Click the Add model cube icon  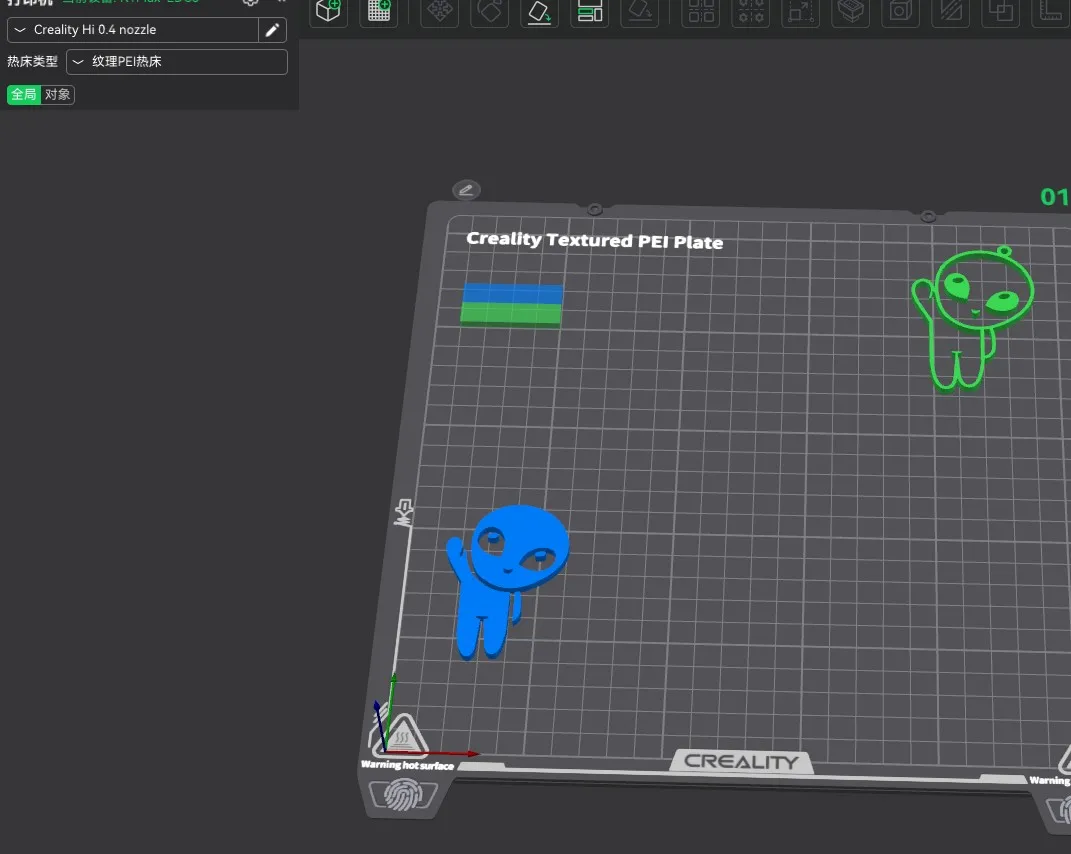point(329,12)
